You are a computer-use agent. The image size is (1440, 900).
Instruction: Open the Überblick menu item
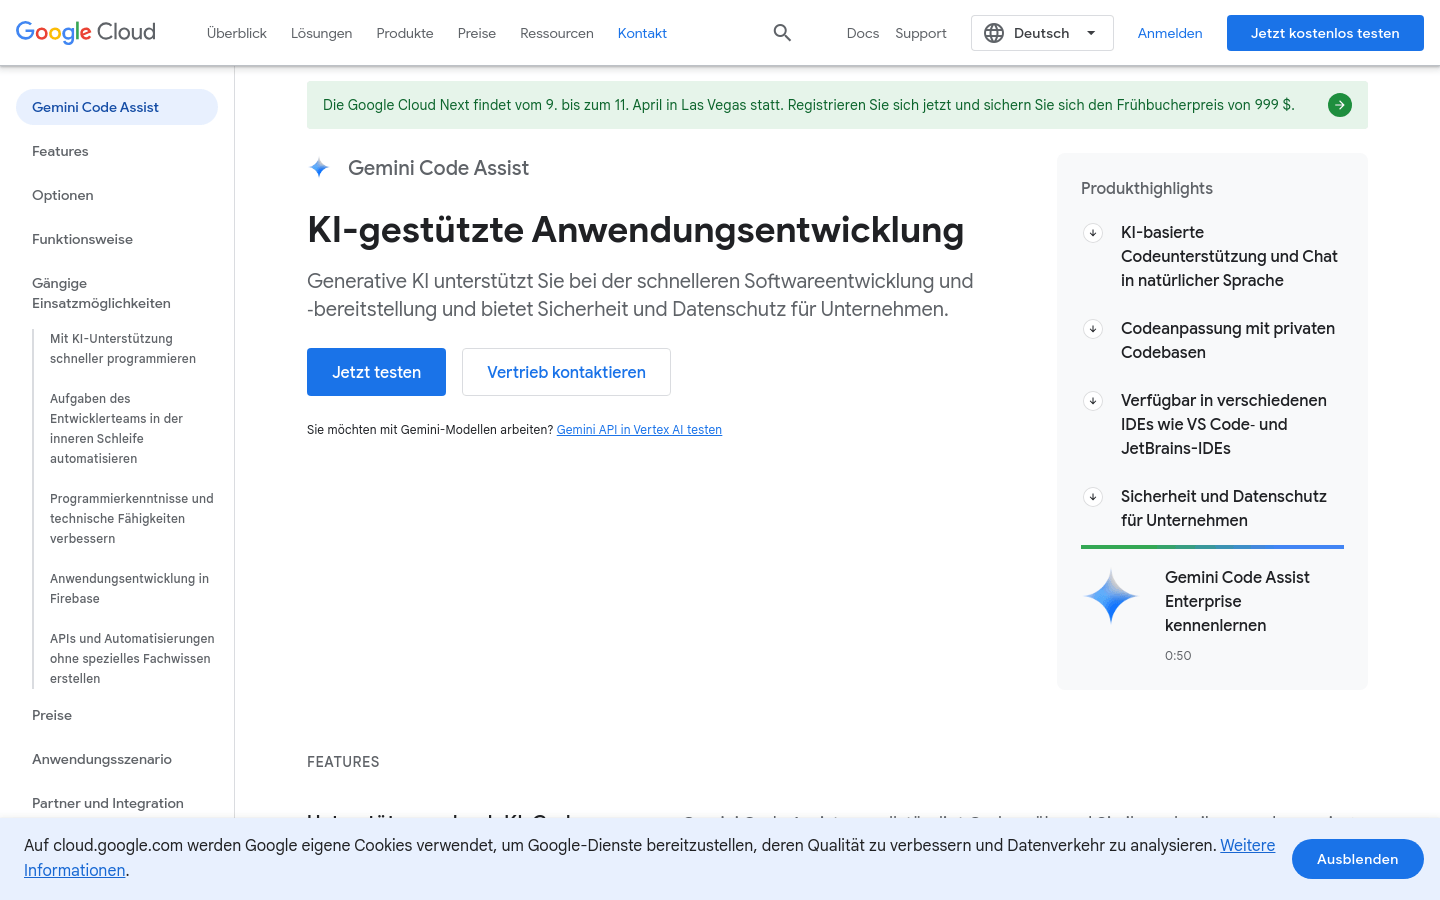[237, 33]
